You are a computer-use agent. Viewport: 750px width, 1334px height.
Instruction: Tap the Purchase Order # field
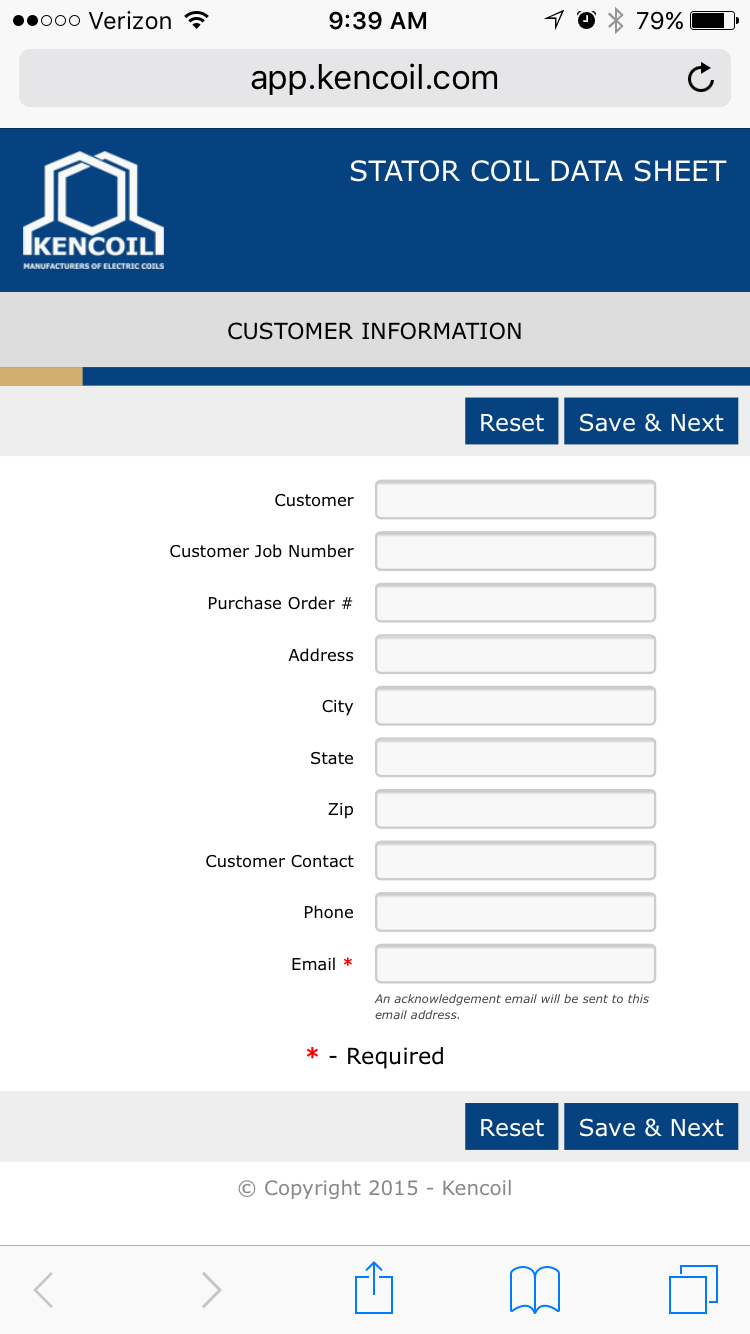tap(515, 603)
